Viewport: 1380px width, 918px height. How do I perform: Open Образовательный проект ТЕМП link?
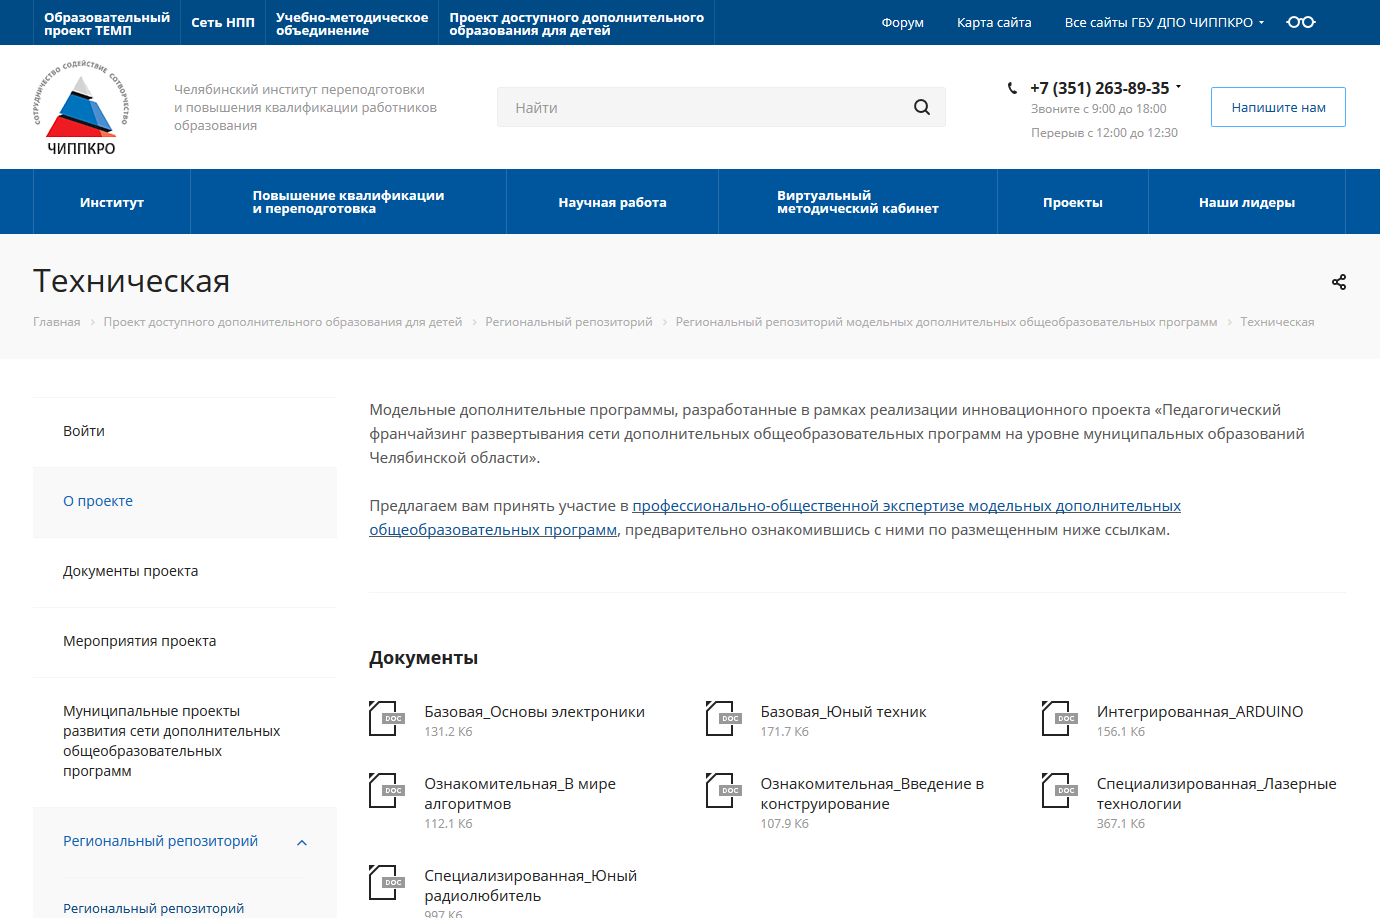(107, 24)
